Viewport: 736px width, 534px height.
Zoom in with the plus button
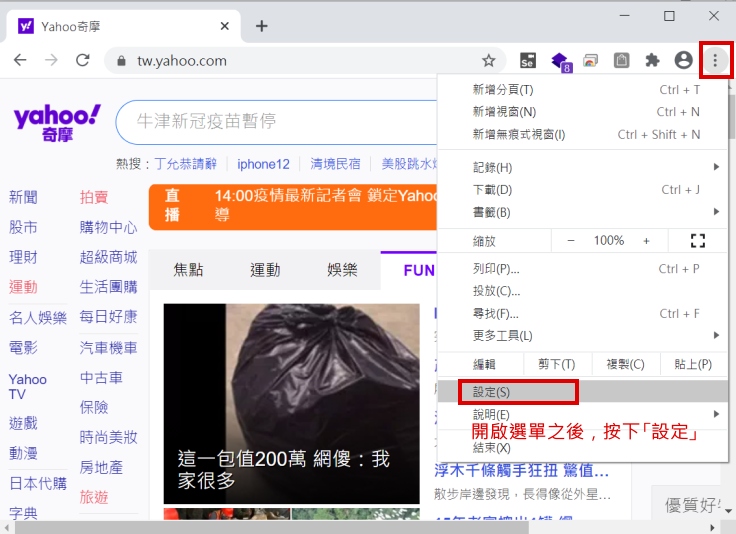(x=646, y=241)
